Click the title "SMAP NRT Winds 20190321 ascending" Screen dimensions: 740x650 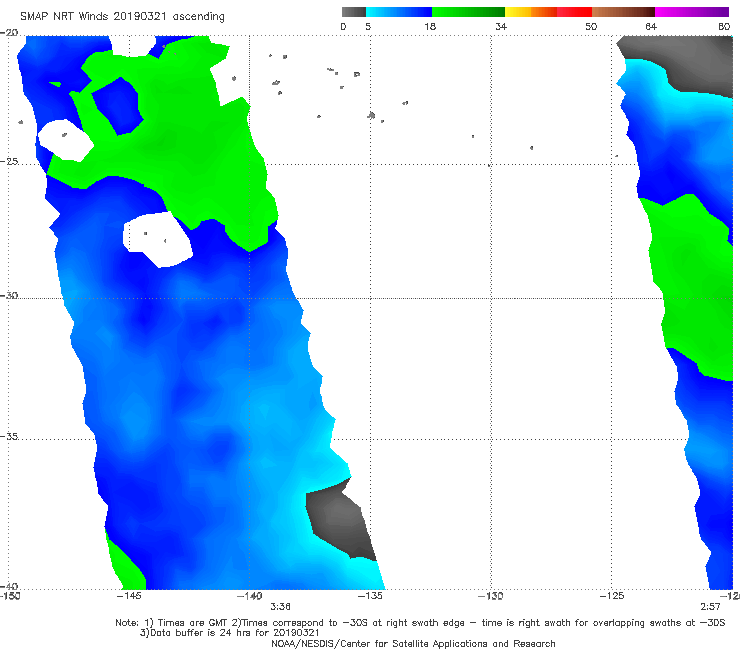pos(122,17)
